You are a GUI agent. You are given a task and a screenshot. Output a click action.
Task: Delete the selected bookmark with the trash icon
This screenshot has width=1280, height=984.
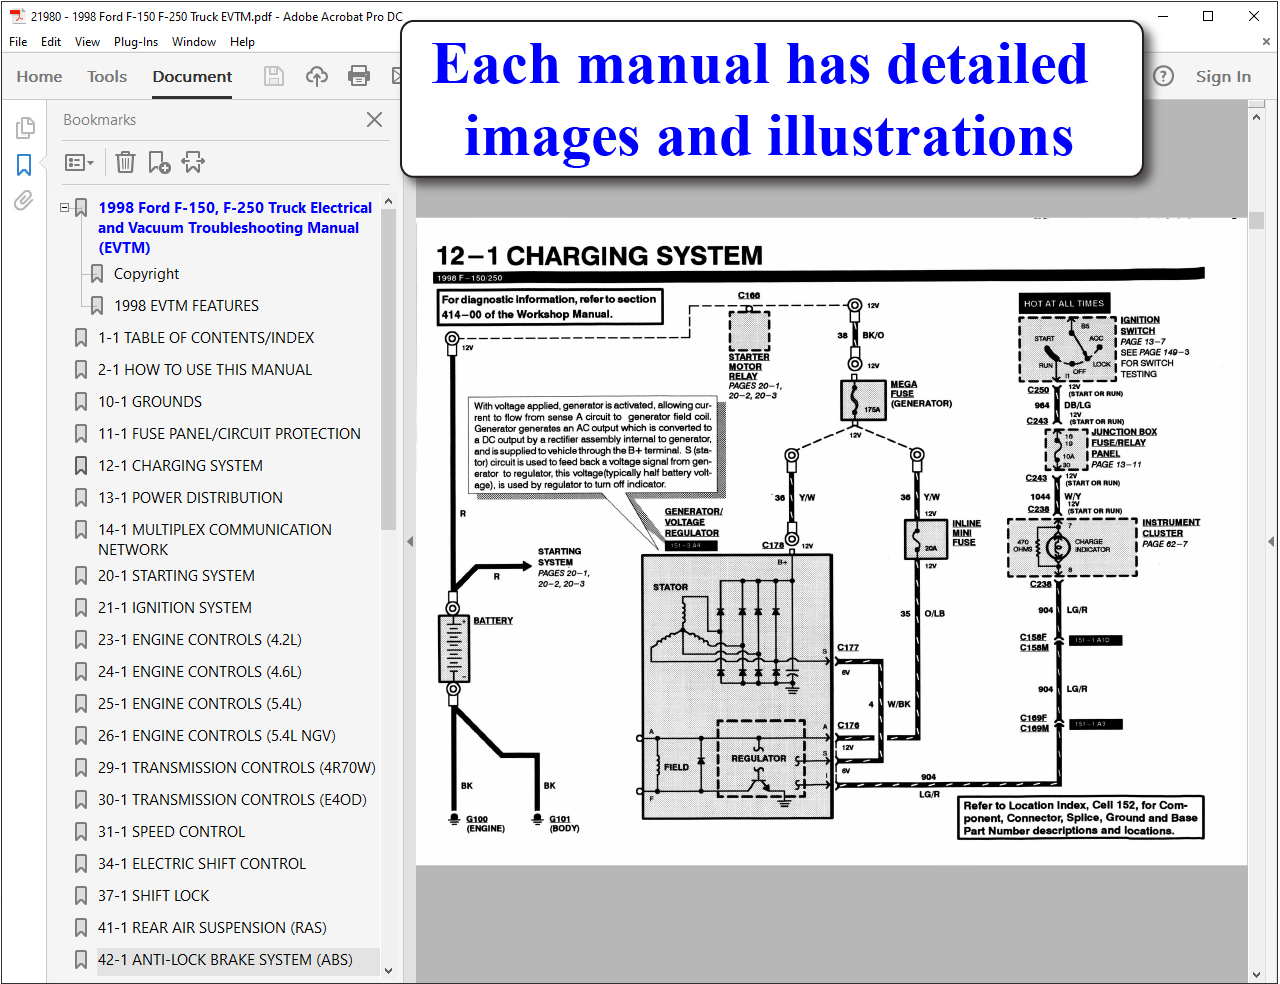pyautogui.click(x=125, y=162)
